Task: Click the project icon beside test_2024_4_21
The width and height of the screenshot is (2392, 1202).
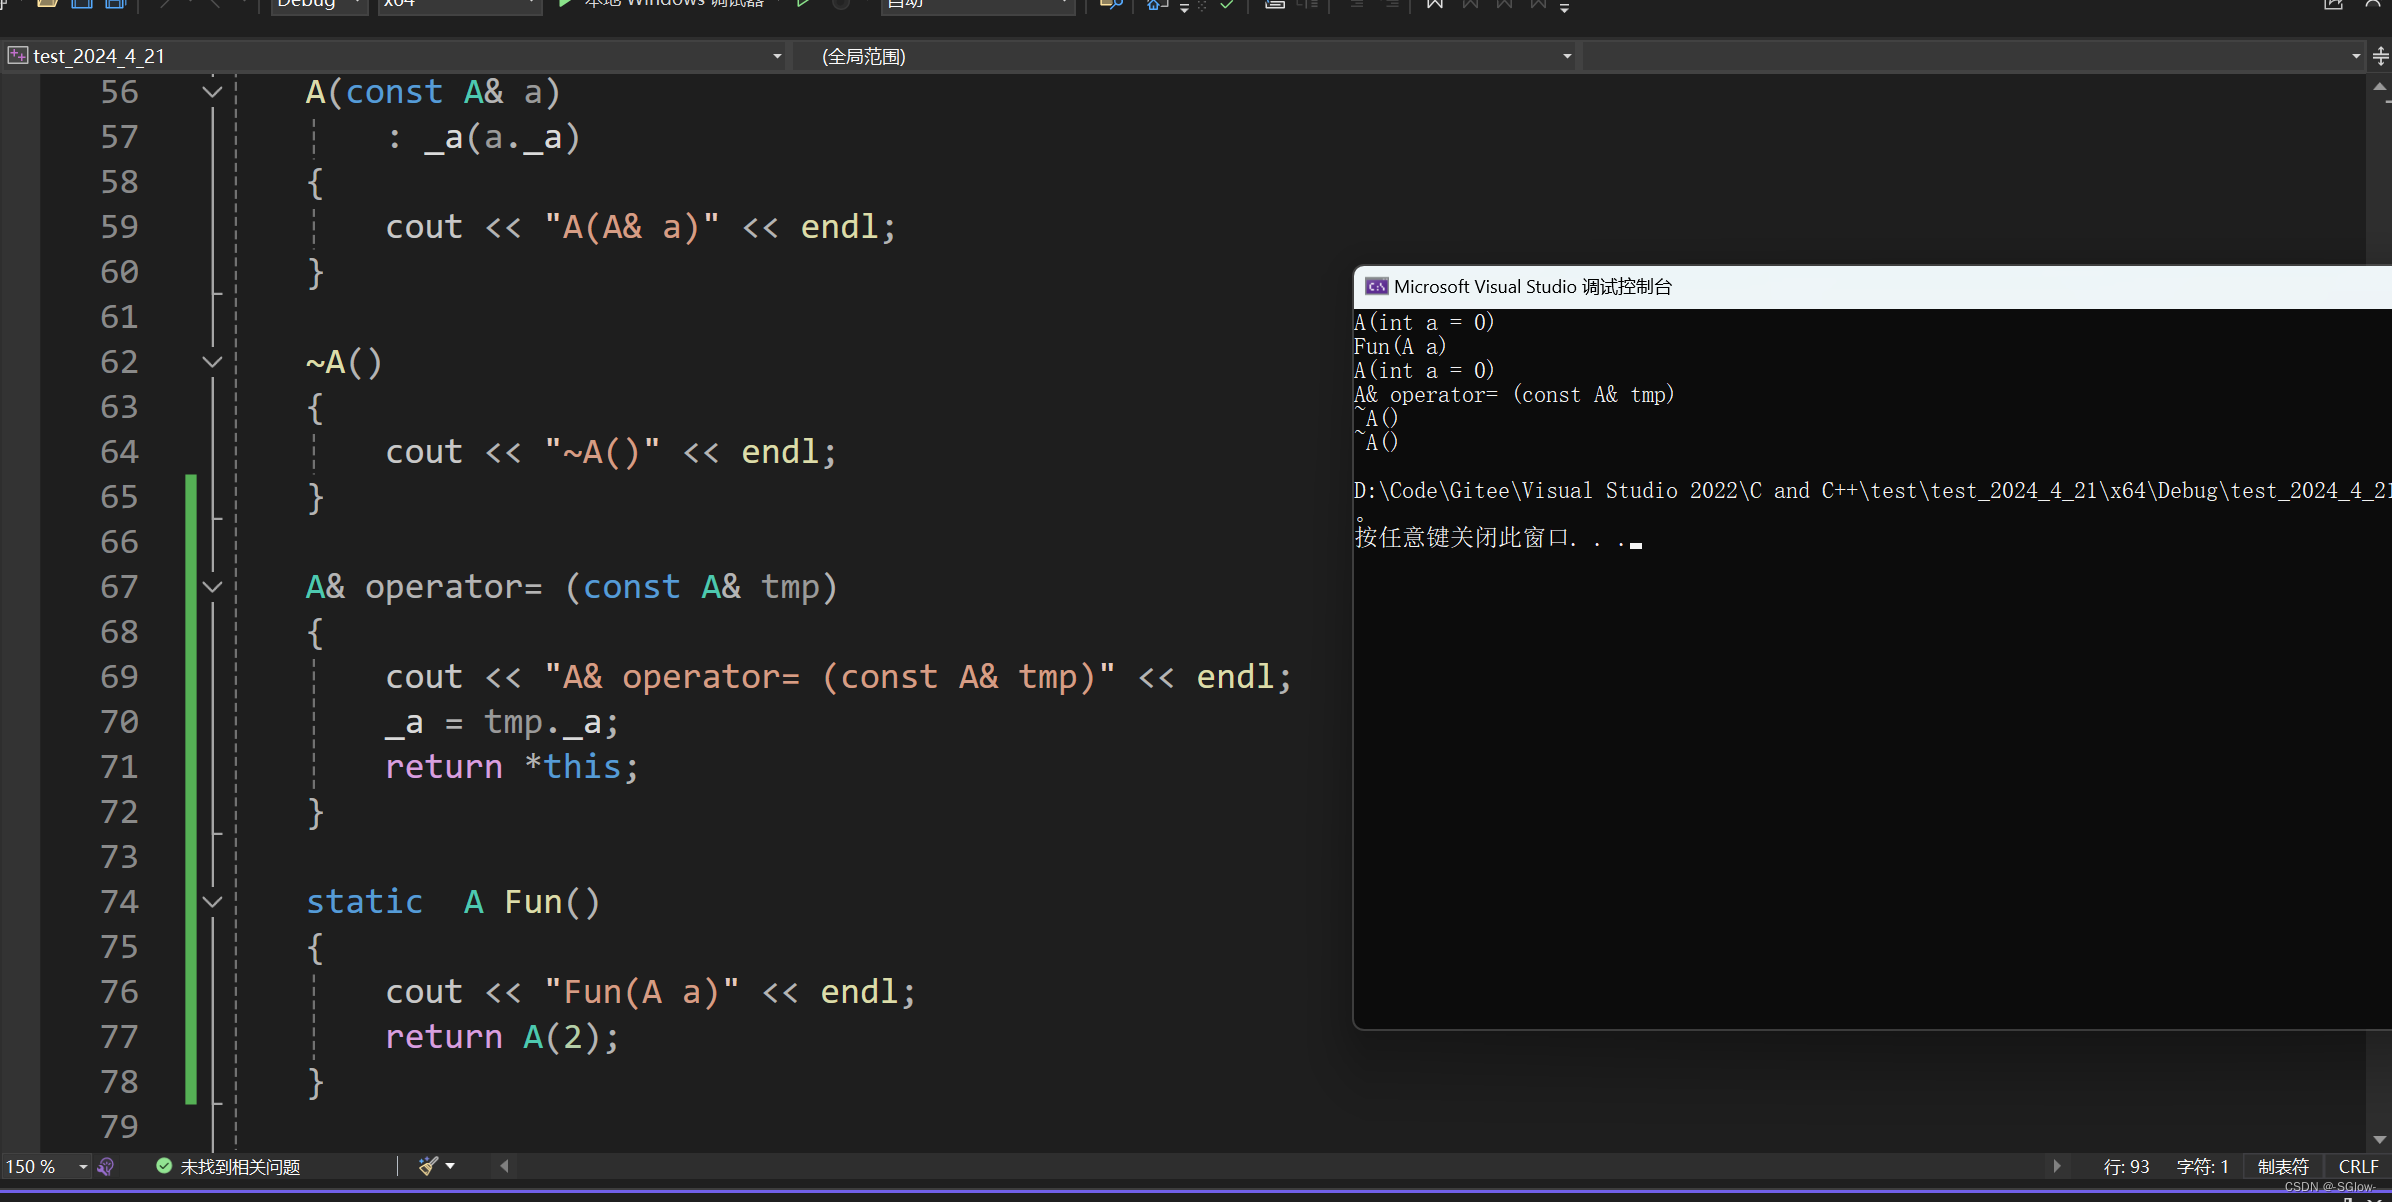Action: pos(17,56)
